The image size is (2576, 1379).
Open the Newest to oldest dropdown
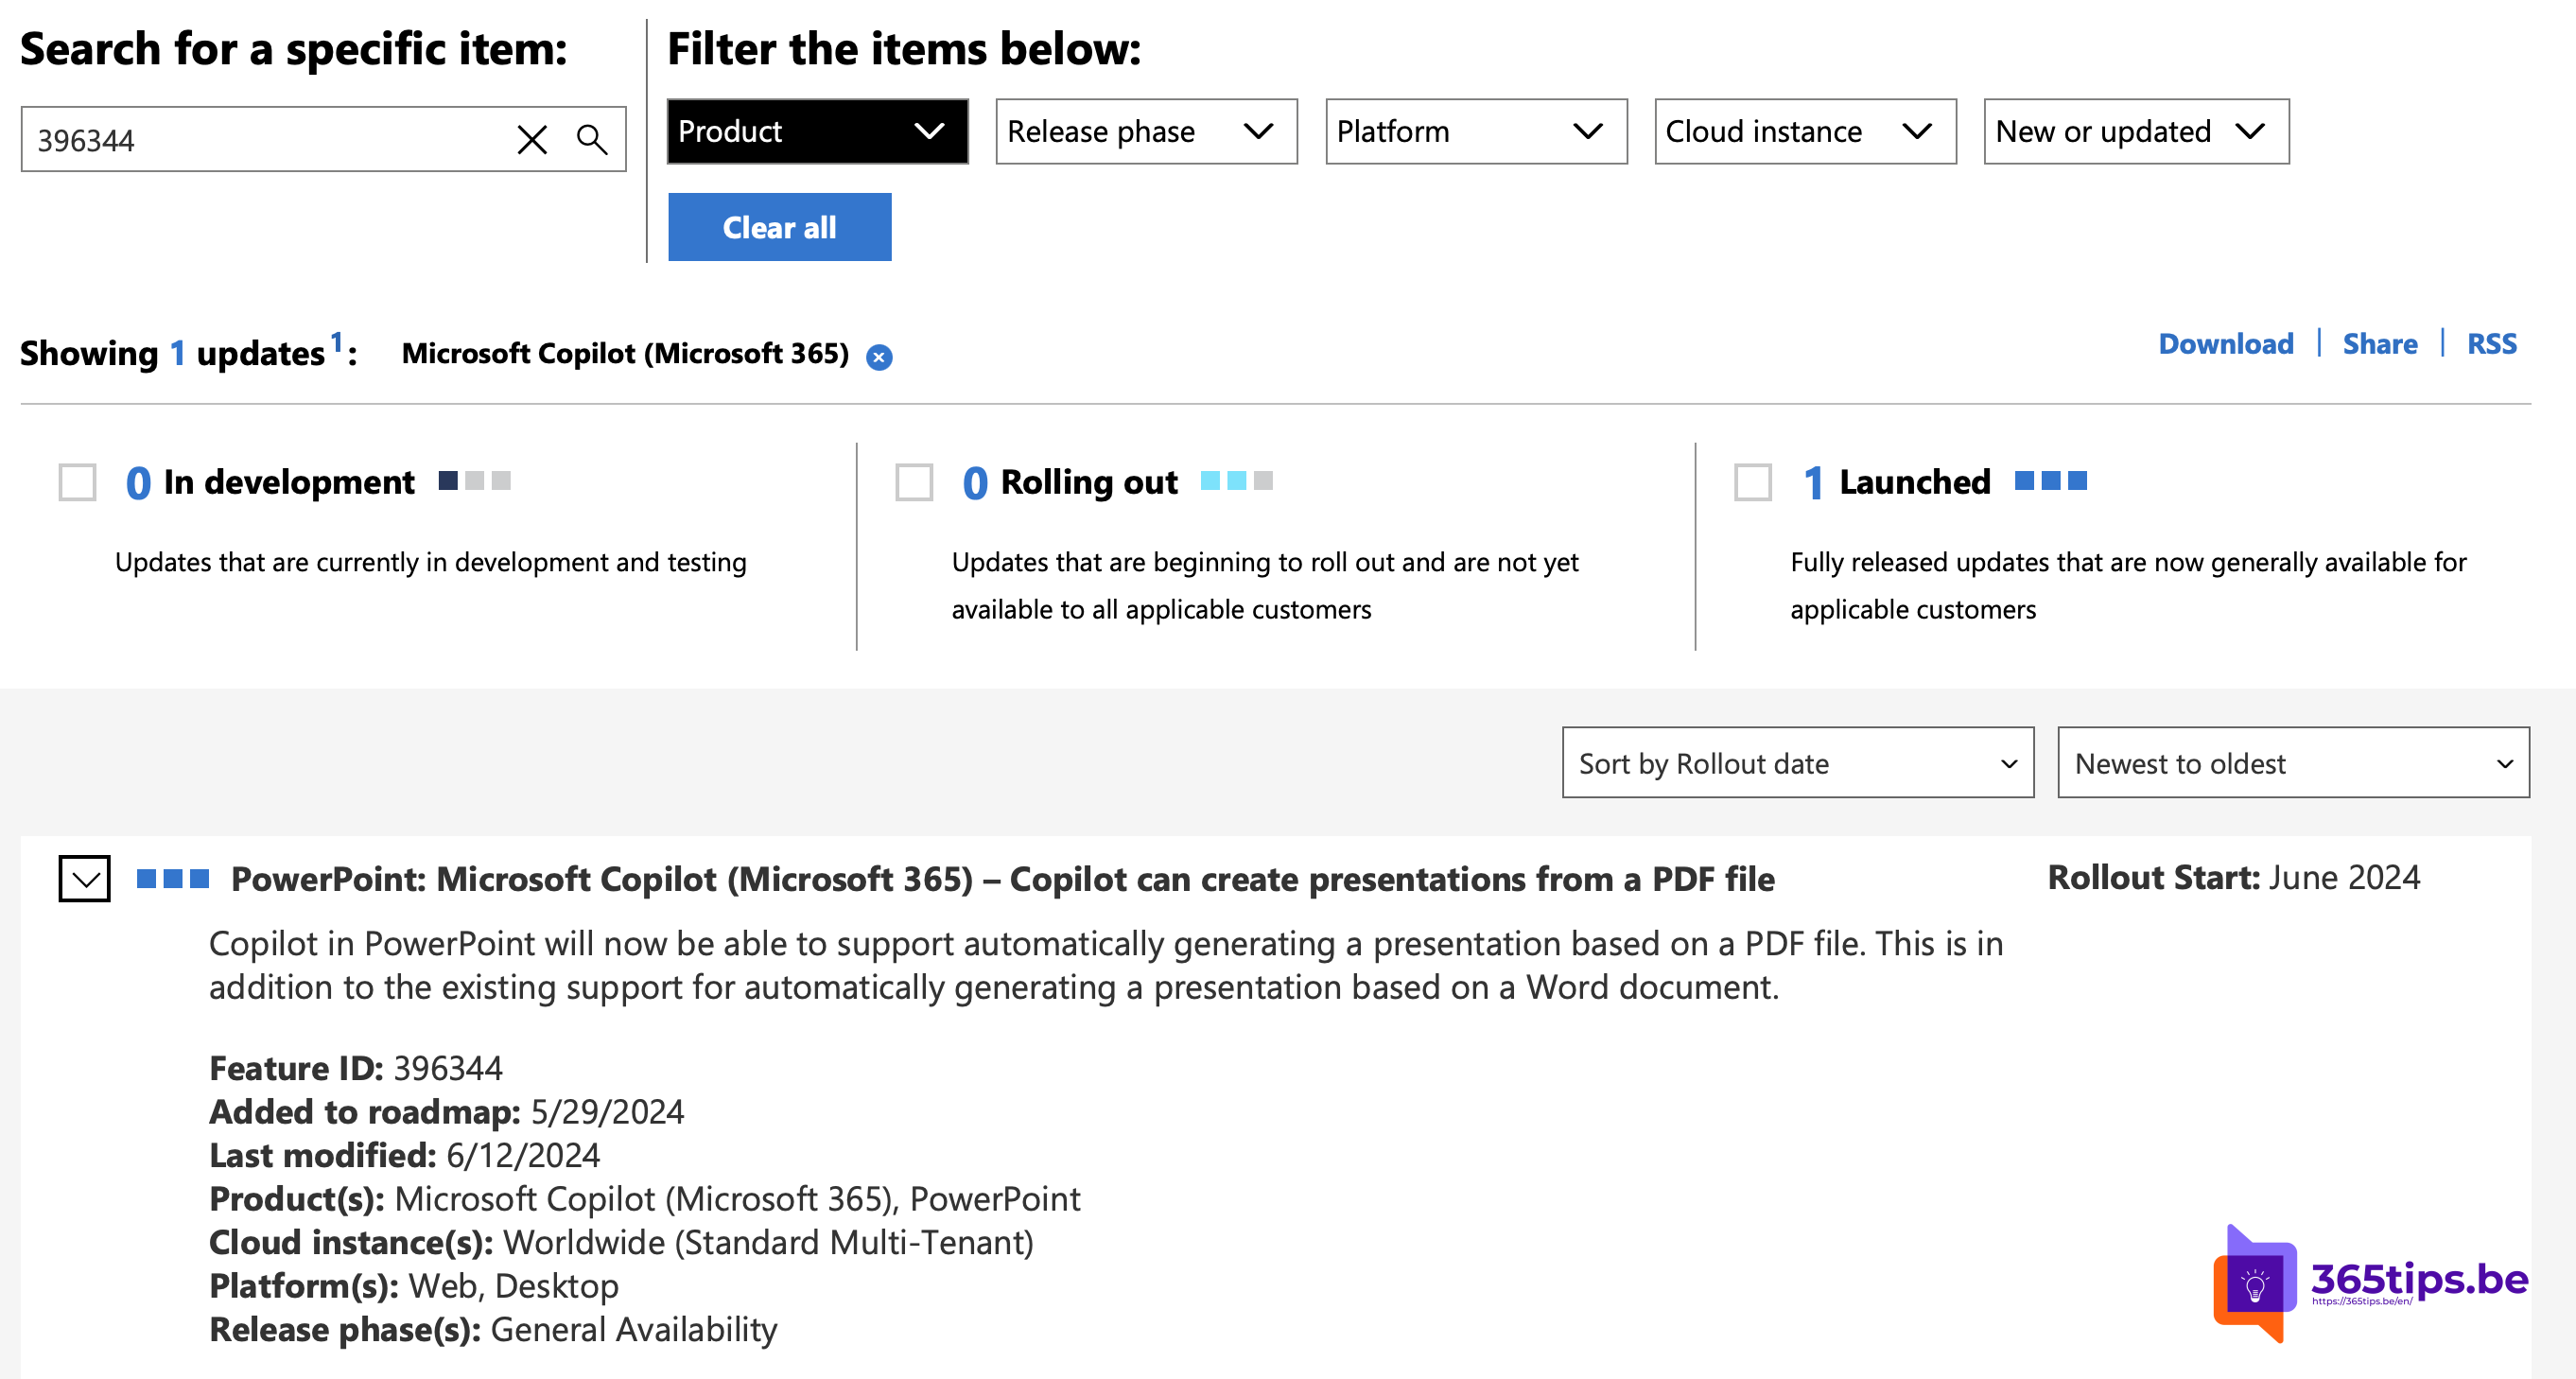2293,763
